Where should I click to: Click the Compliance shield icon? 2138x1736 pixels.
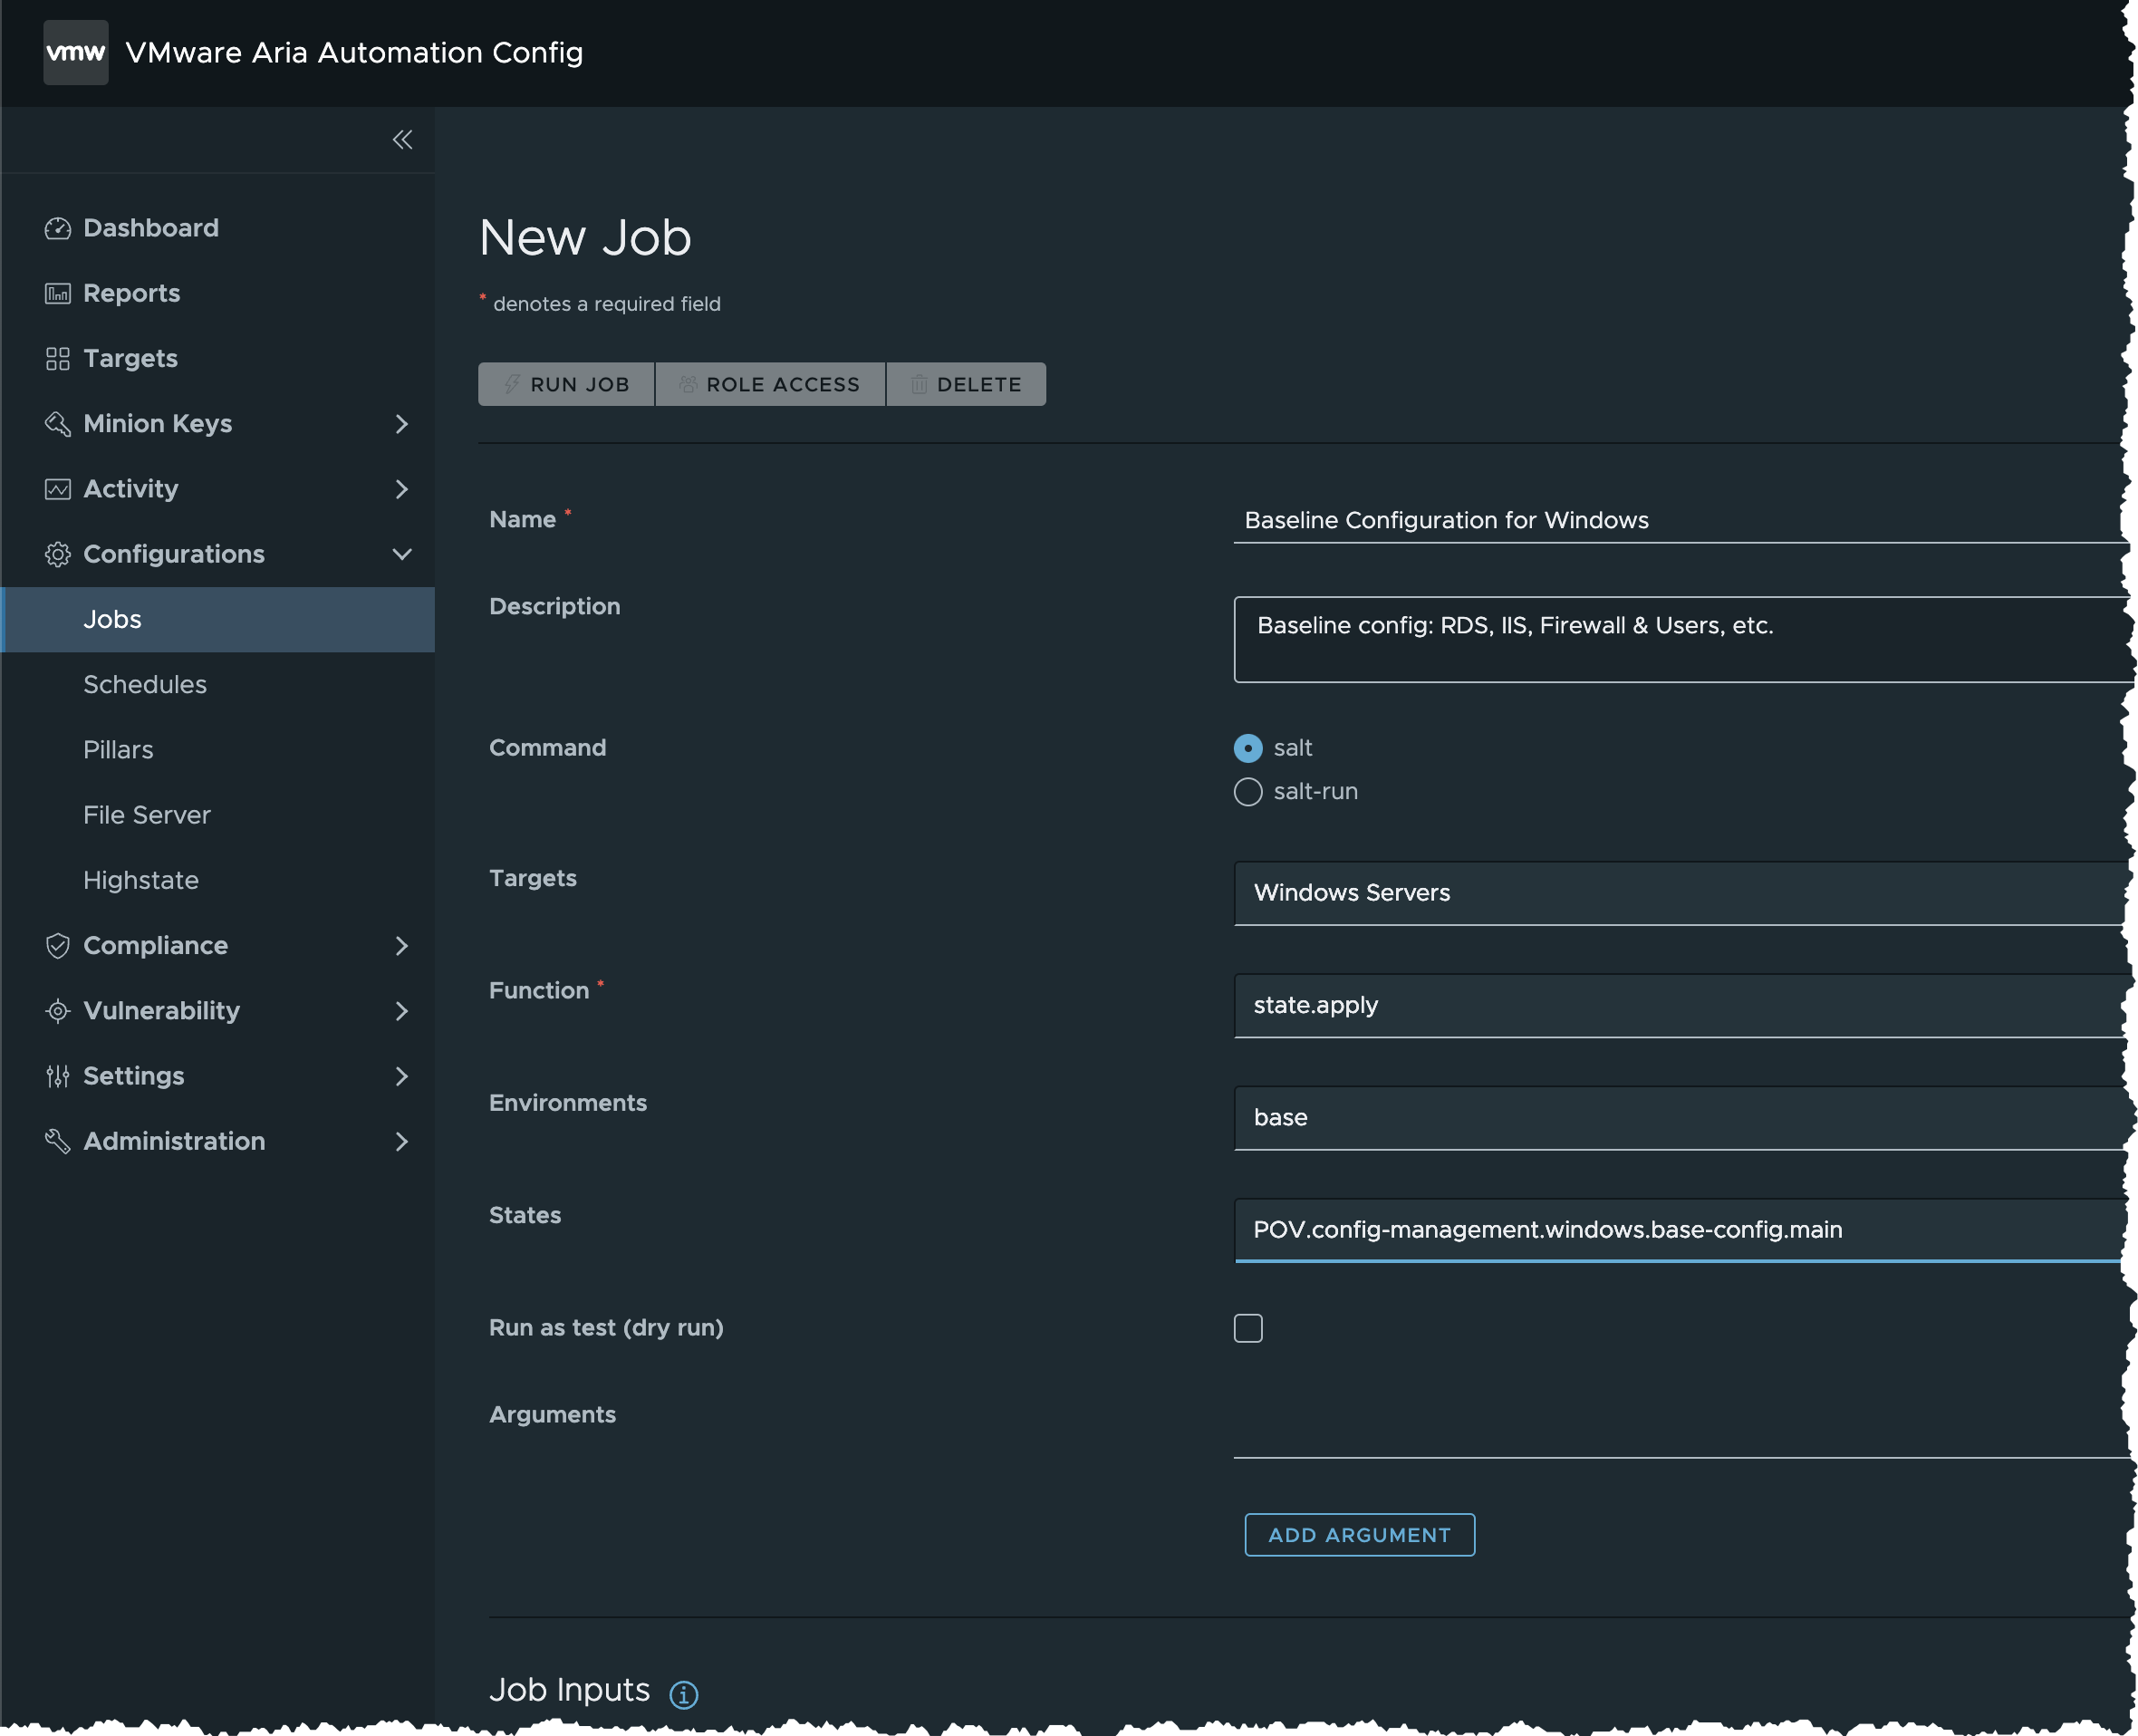[58, 946]
